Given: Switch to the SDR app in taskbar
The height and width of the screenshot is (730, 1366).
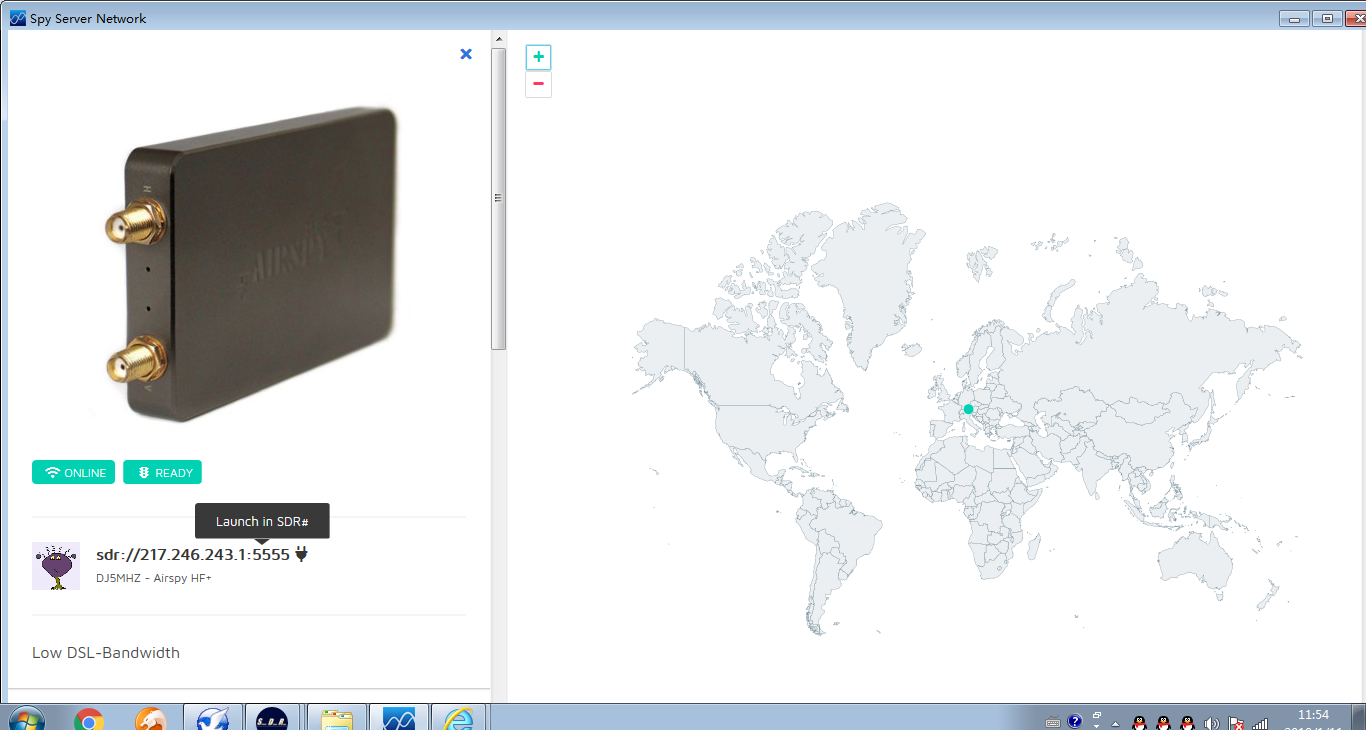Looking at the screenshot, I should 273,717.
